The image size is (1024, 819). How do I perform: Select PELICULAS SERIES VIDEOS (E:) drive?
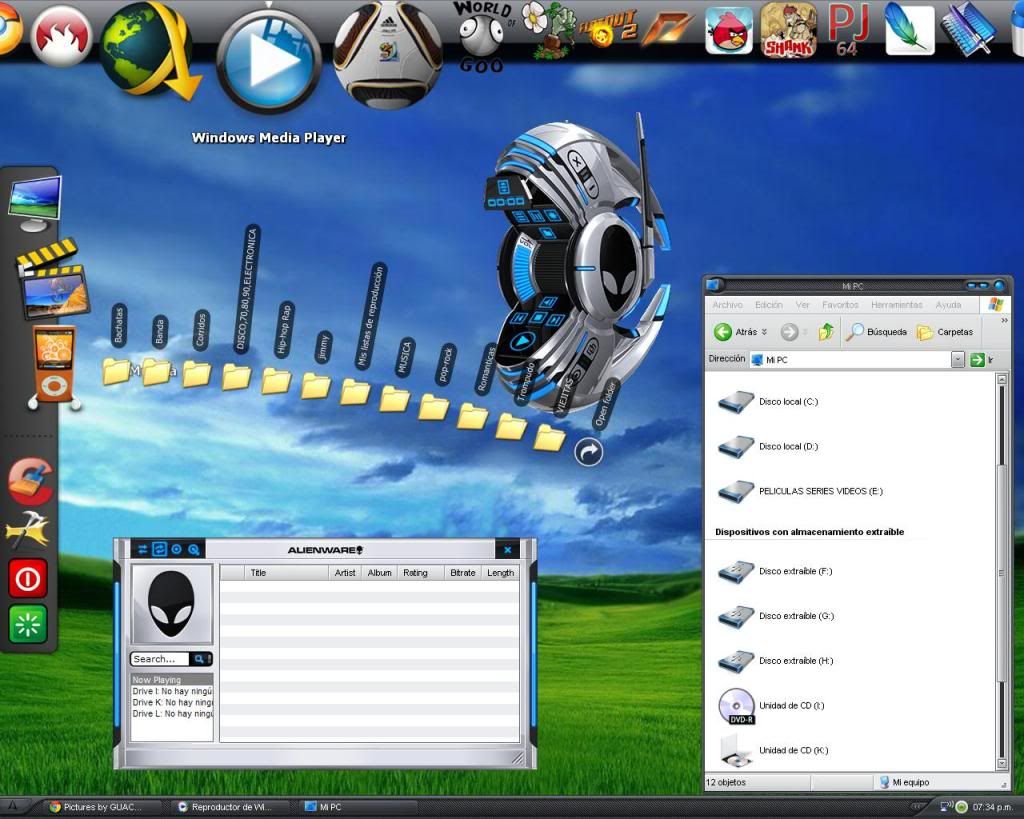[800, 491]
